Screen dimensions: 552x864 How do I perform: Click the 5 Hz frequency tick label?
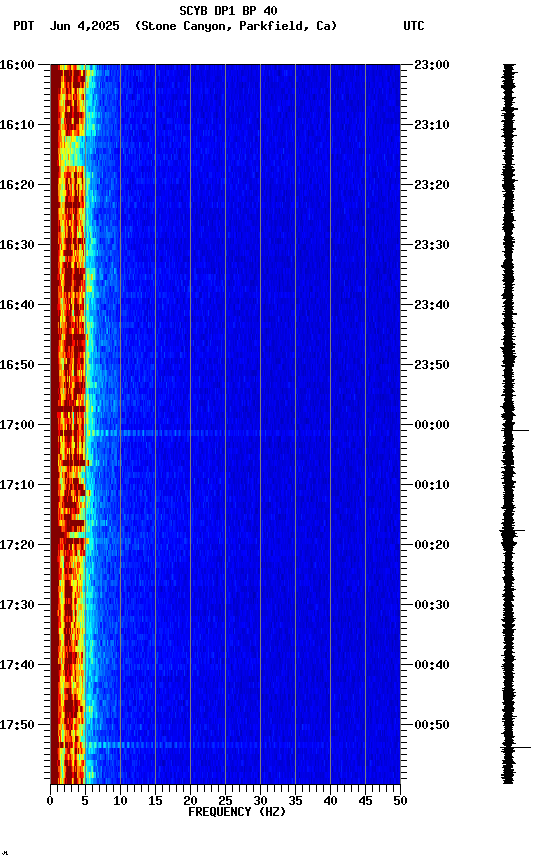point(85,801)
